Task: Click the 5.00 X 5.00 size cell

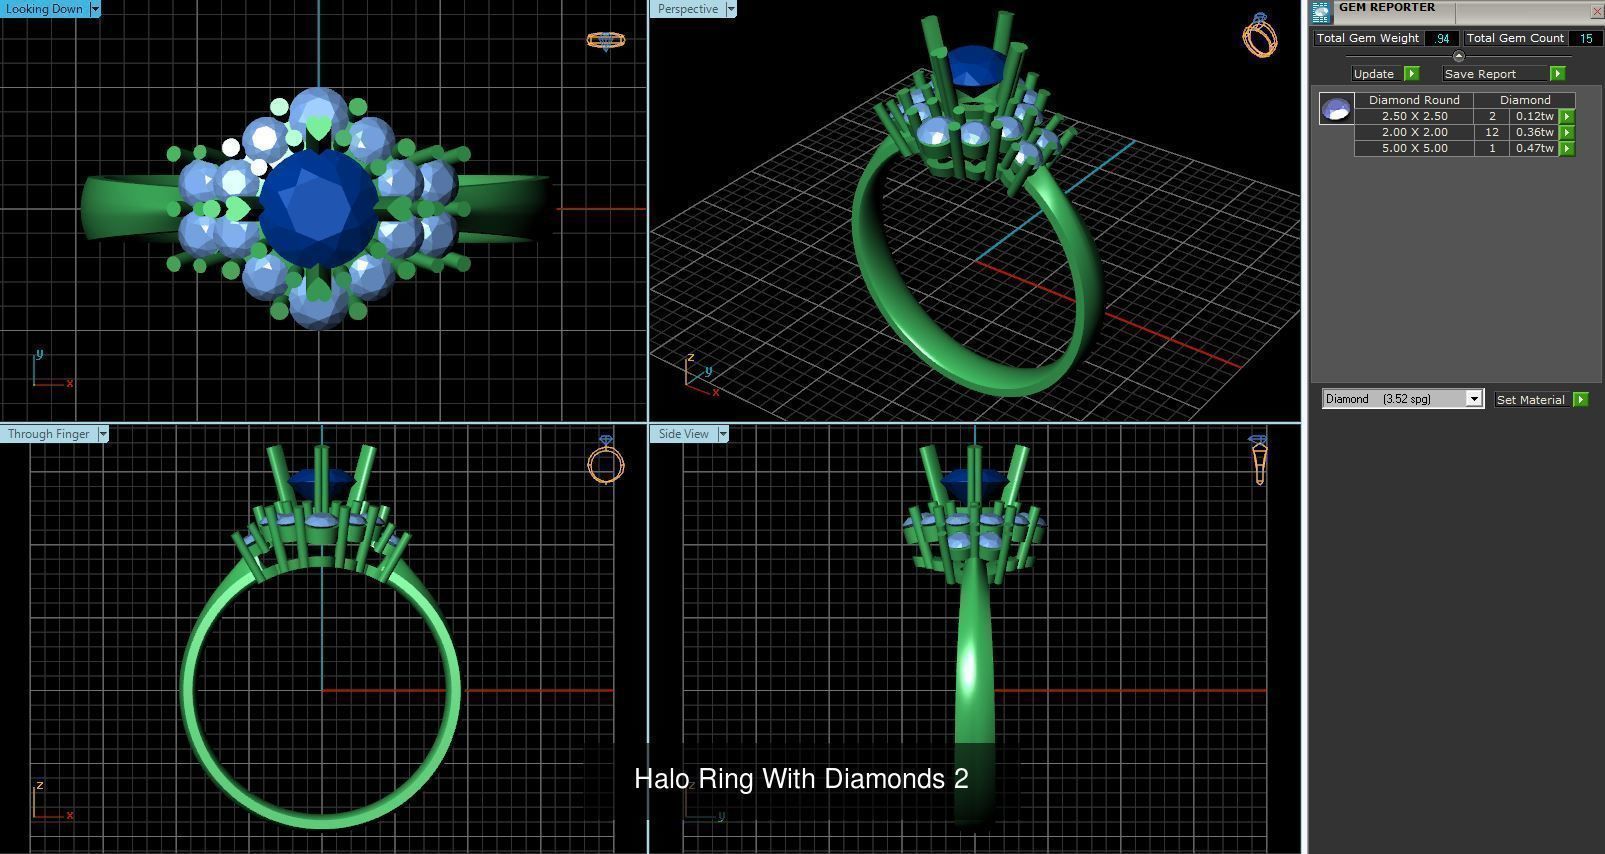Action: pos(1414,148)
